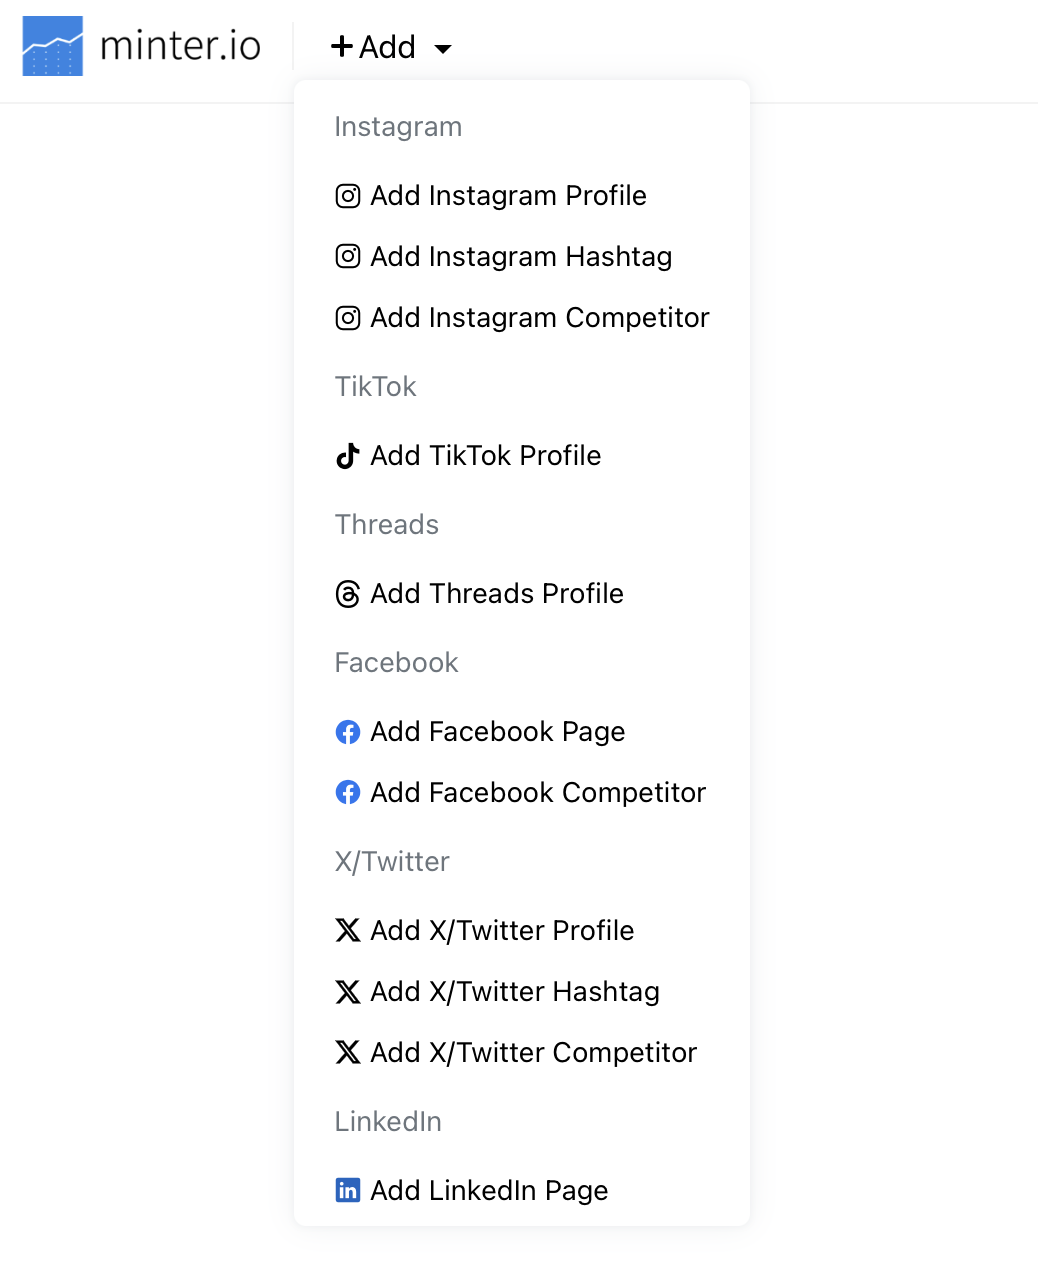Click the Instagram icon beside Add Instagram Profile
1038x1266 pixels.
[x=347, y=196]
